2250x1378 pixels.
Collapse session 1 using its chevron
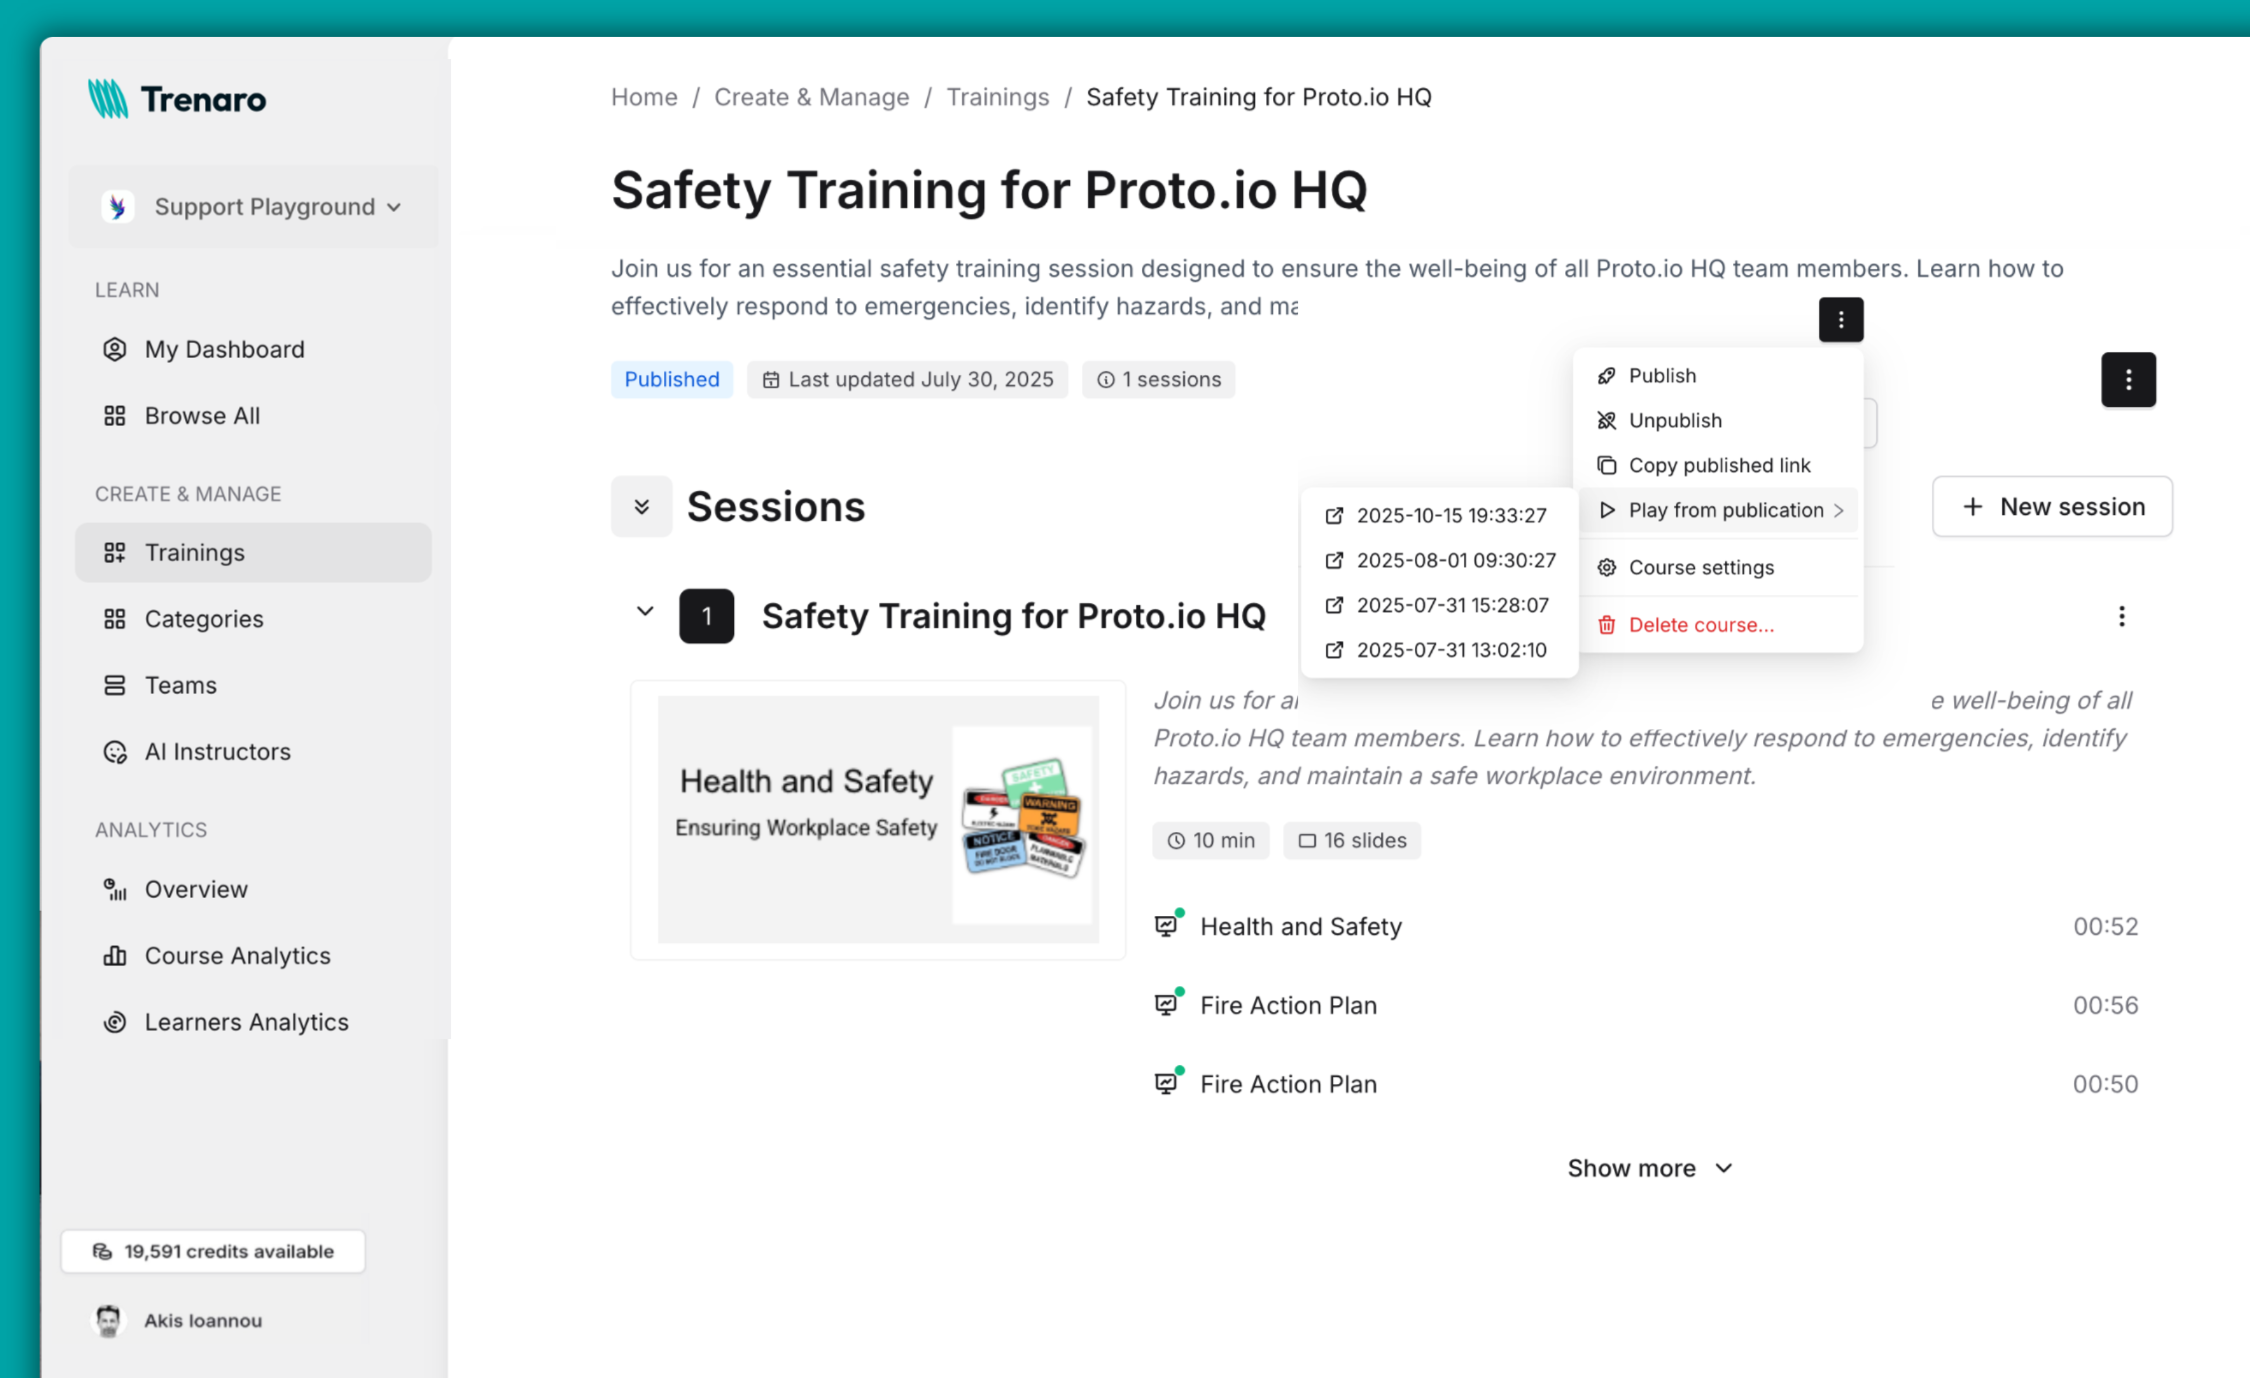645,611
